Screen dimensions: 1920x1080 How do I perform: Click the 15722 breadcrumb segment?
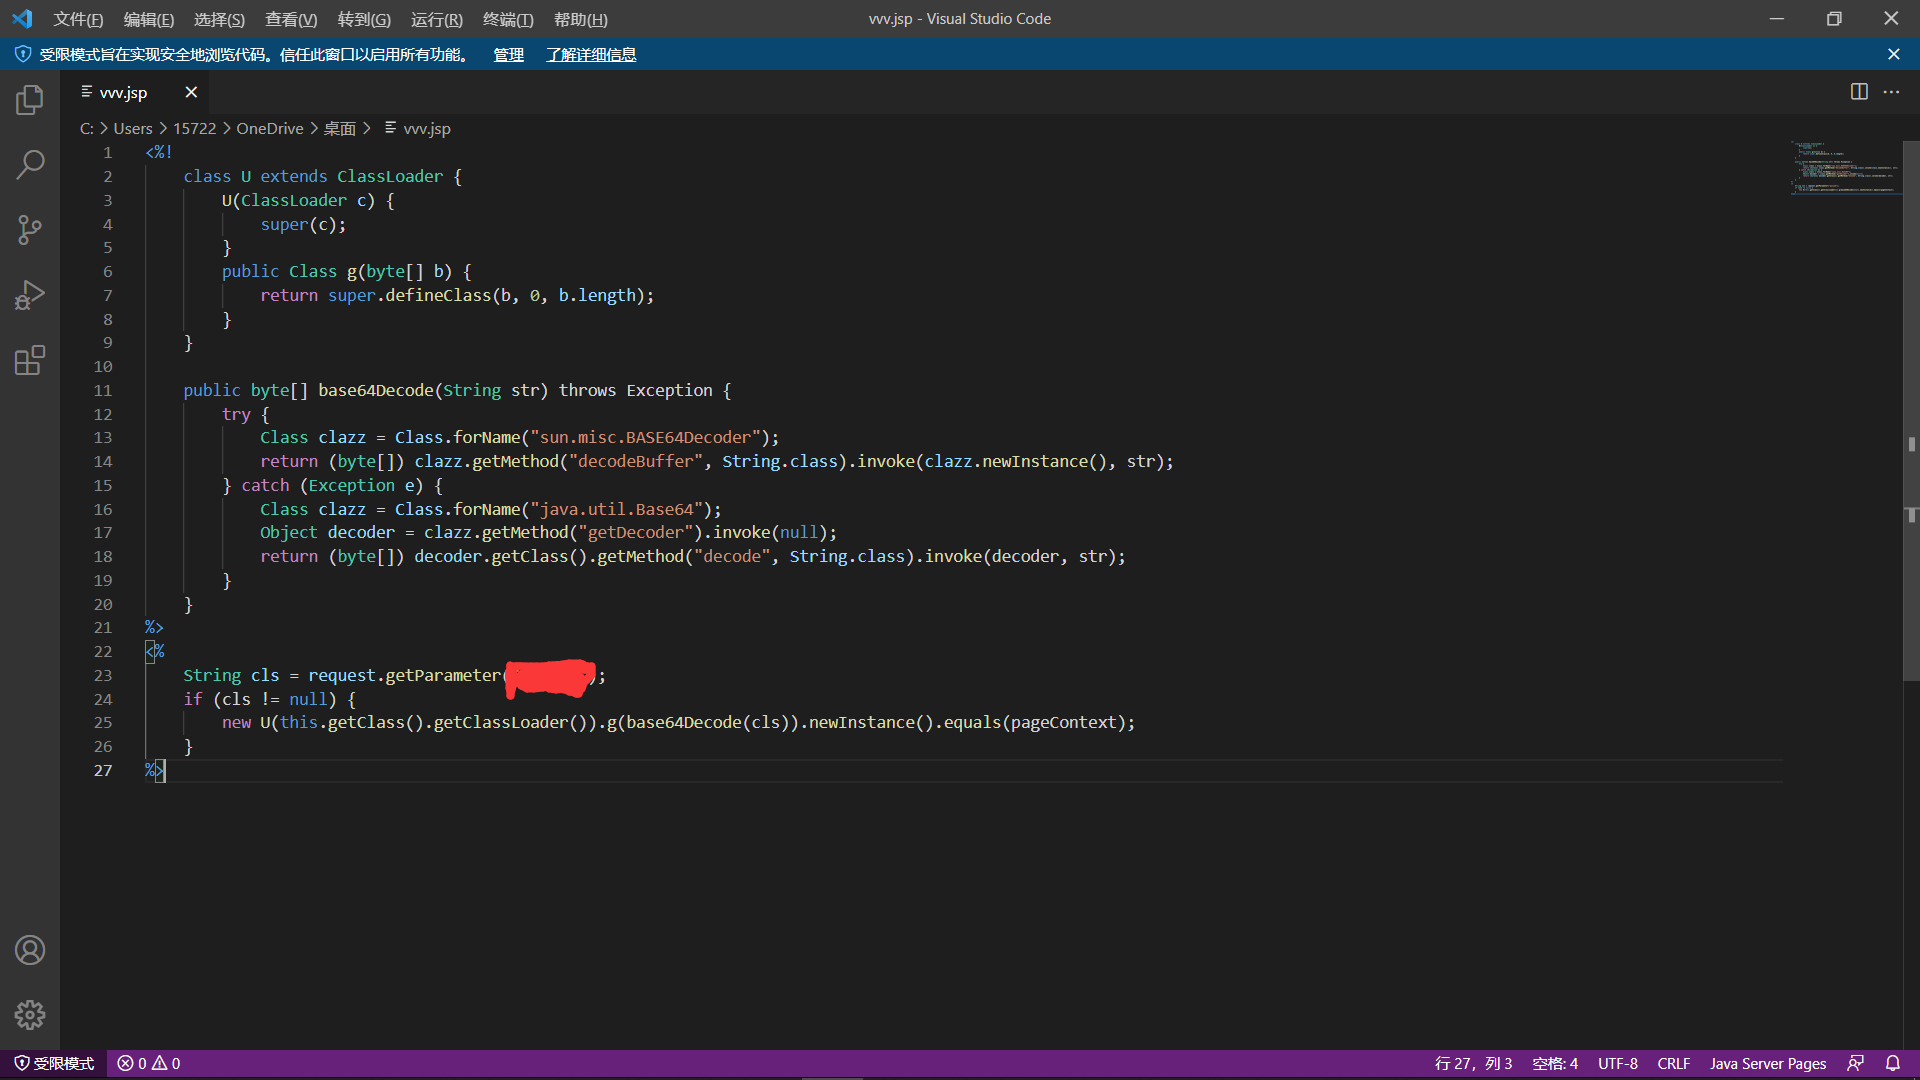click(x=194, y=128)
